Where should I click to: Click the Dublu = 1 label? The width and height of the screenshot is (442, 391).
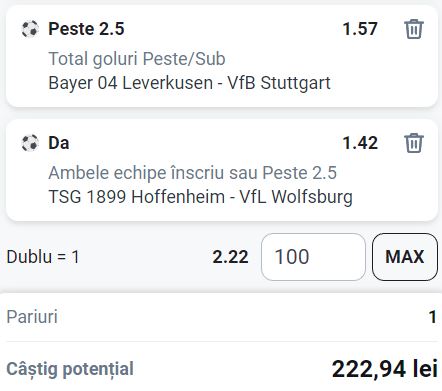[43, 257]
